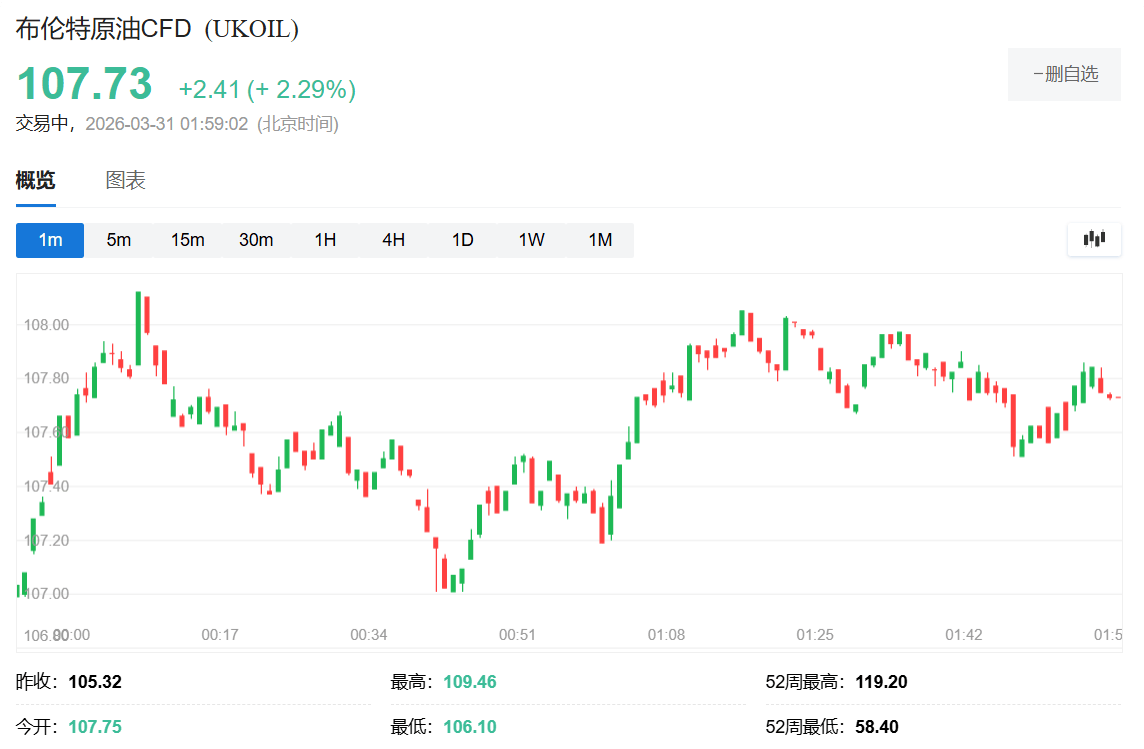Choose the 15m interval

pyautogui.click(x=187, y=240)
